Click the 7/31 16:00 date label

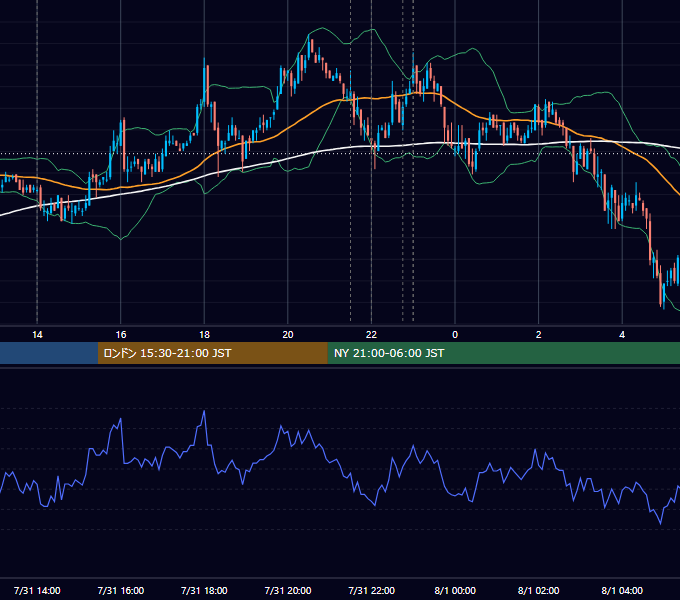coord(121,590)
